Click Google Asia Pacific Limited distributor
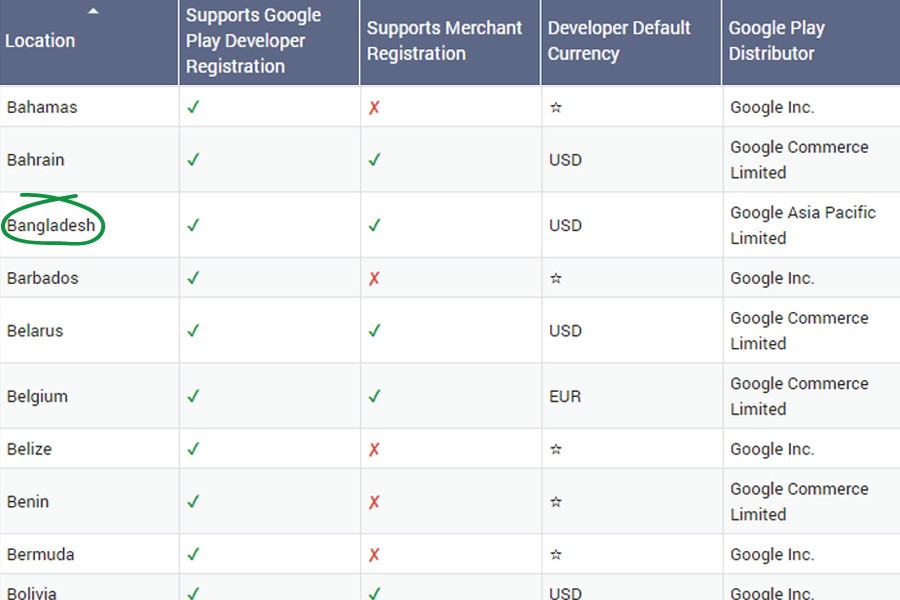Image resolution: width=900 pixels, height=600 pixels. click(802, 225)
